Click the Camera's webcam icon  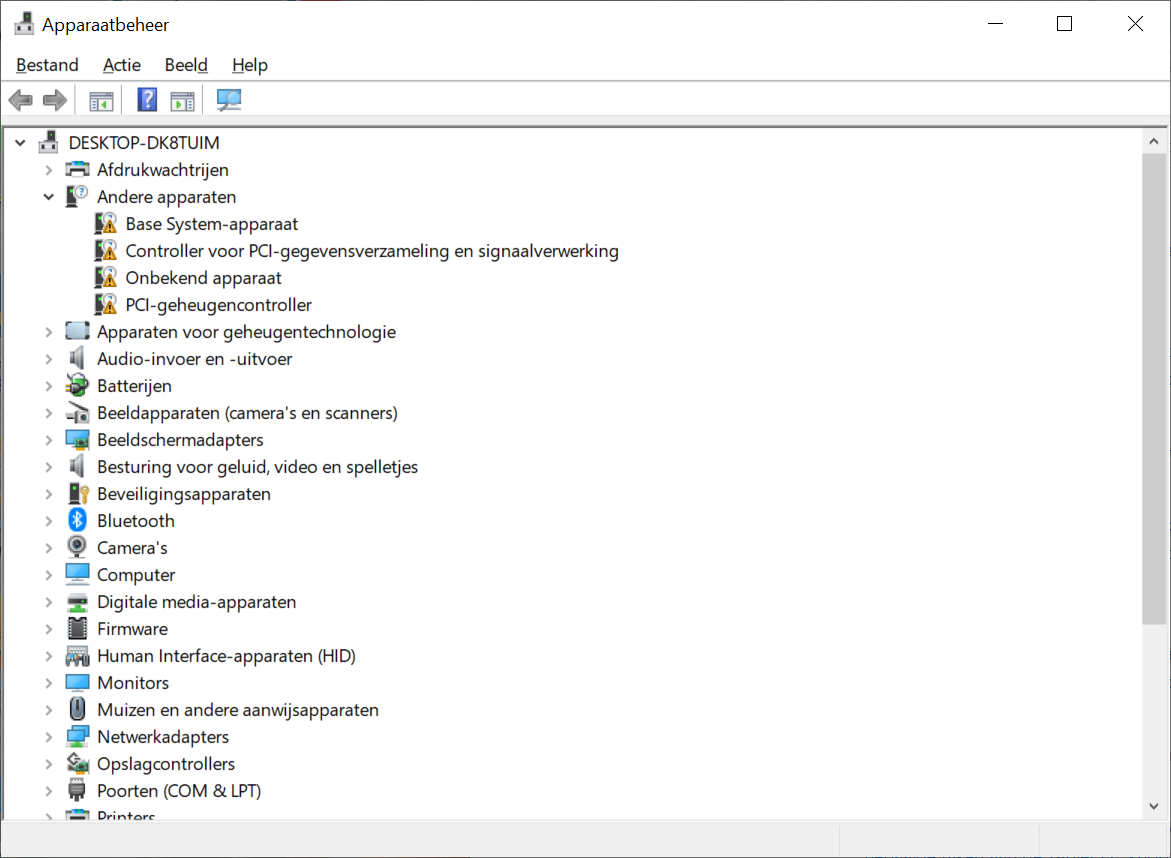[77, 547]
